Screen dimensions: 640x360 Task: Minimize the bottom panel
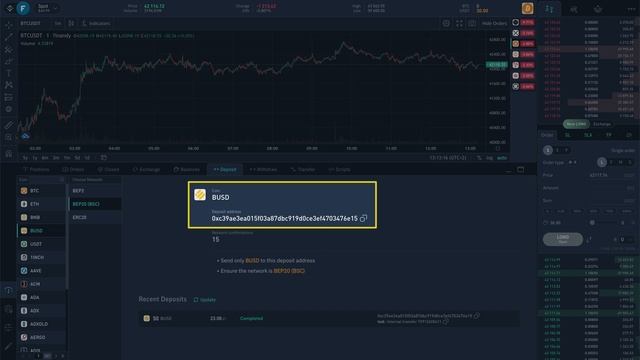pos(508,171)
